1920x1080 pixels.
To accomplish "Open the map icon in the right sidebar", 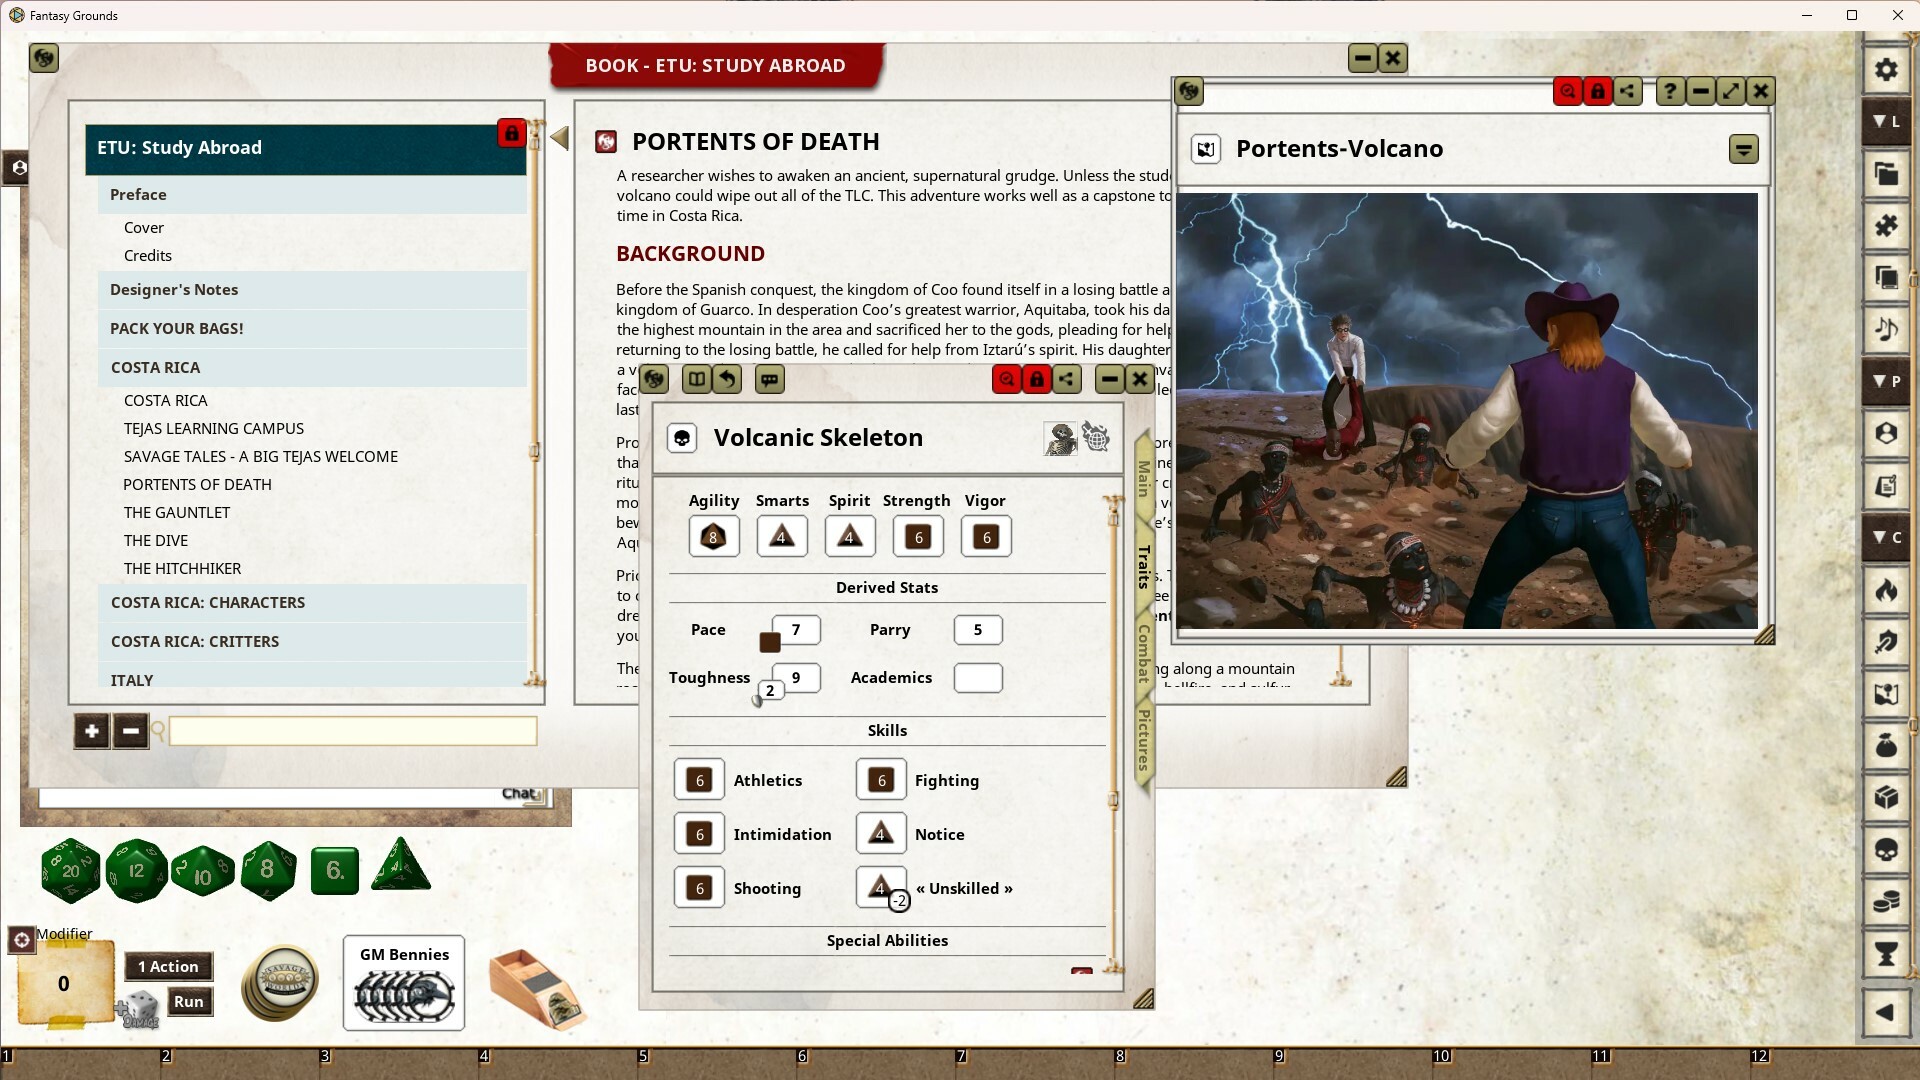I will [x=1886, y=695].
